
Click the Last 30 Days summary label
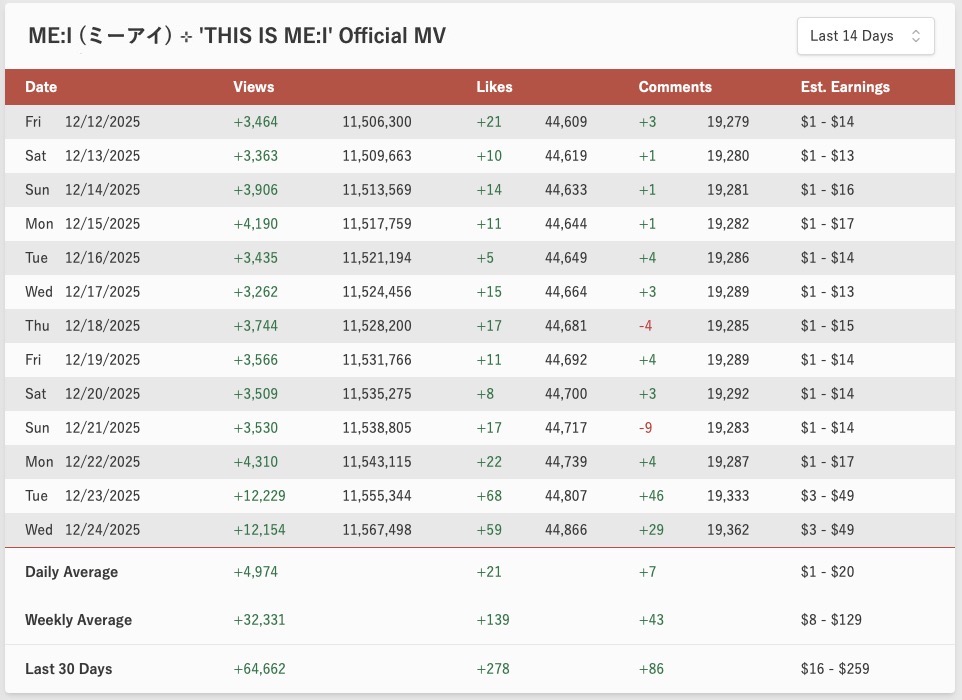point(70,669)
